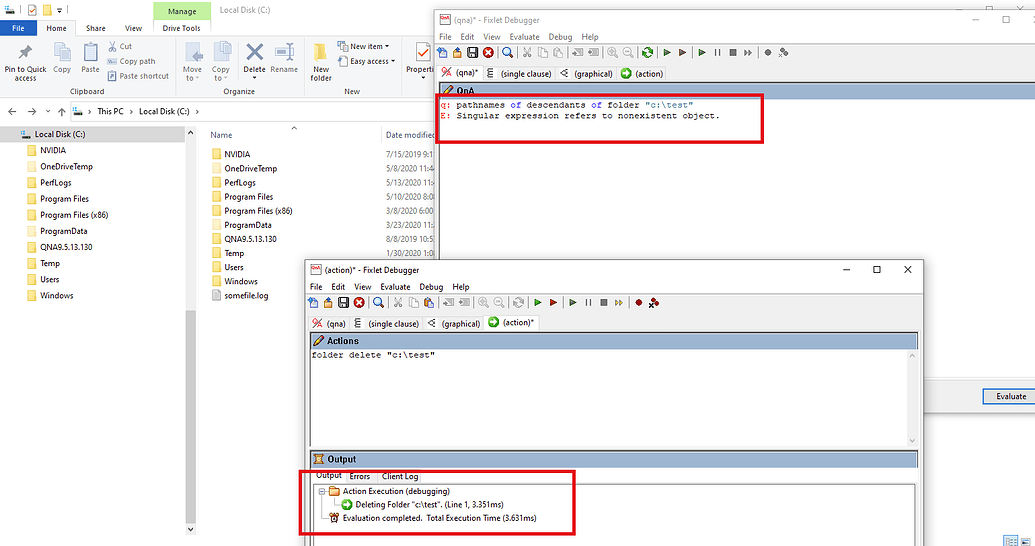Click the Zoom in icon in qna debugger toolbar
1035x546 pixels.
(x=613, y=52)
